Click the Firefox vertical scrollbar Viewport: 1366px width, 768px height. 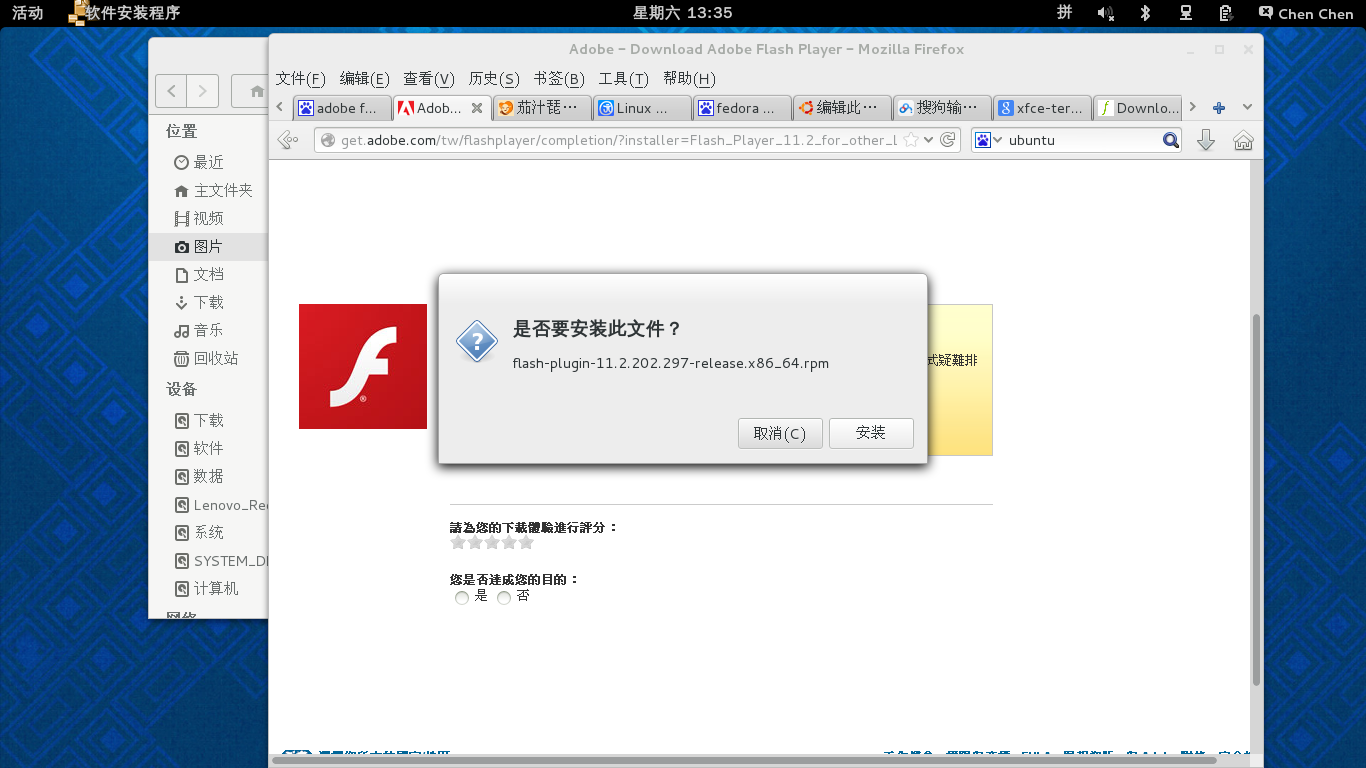pos(1257,499)
